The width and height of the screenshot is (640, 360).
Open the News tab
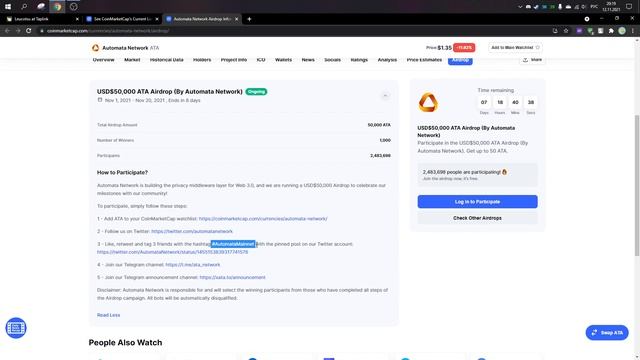pos(308,60)
